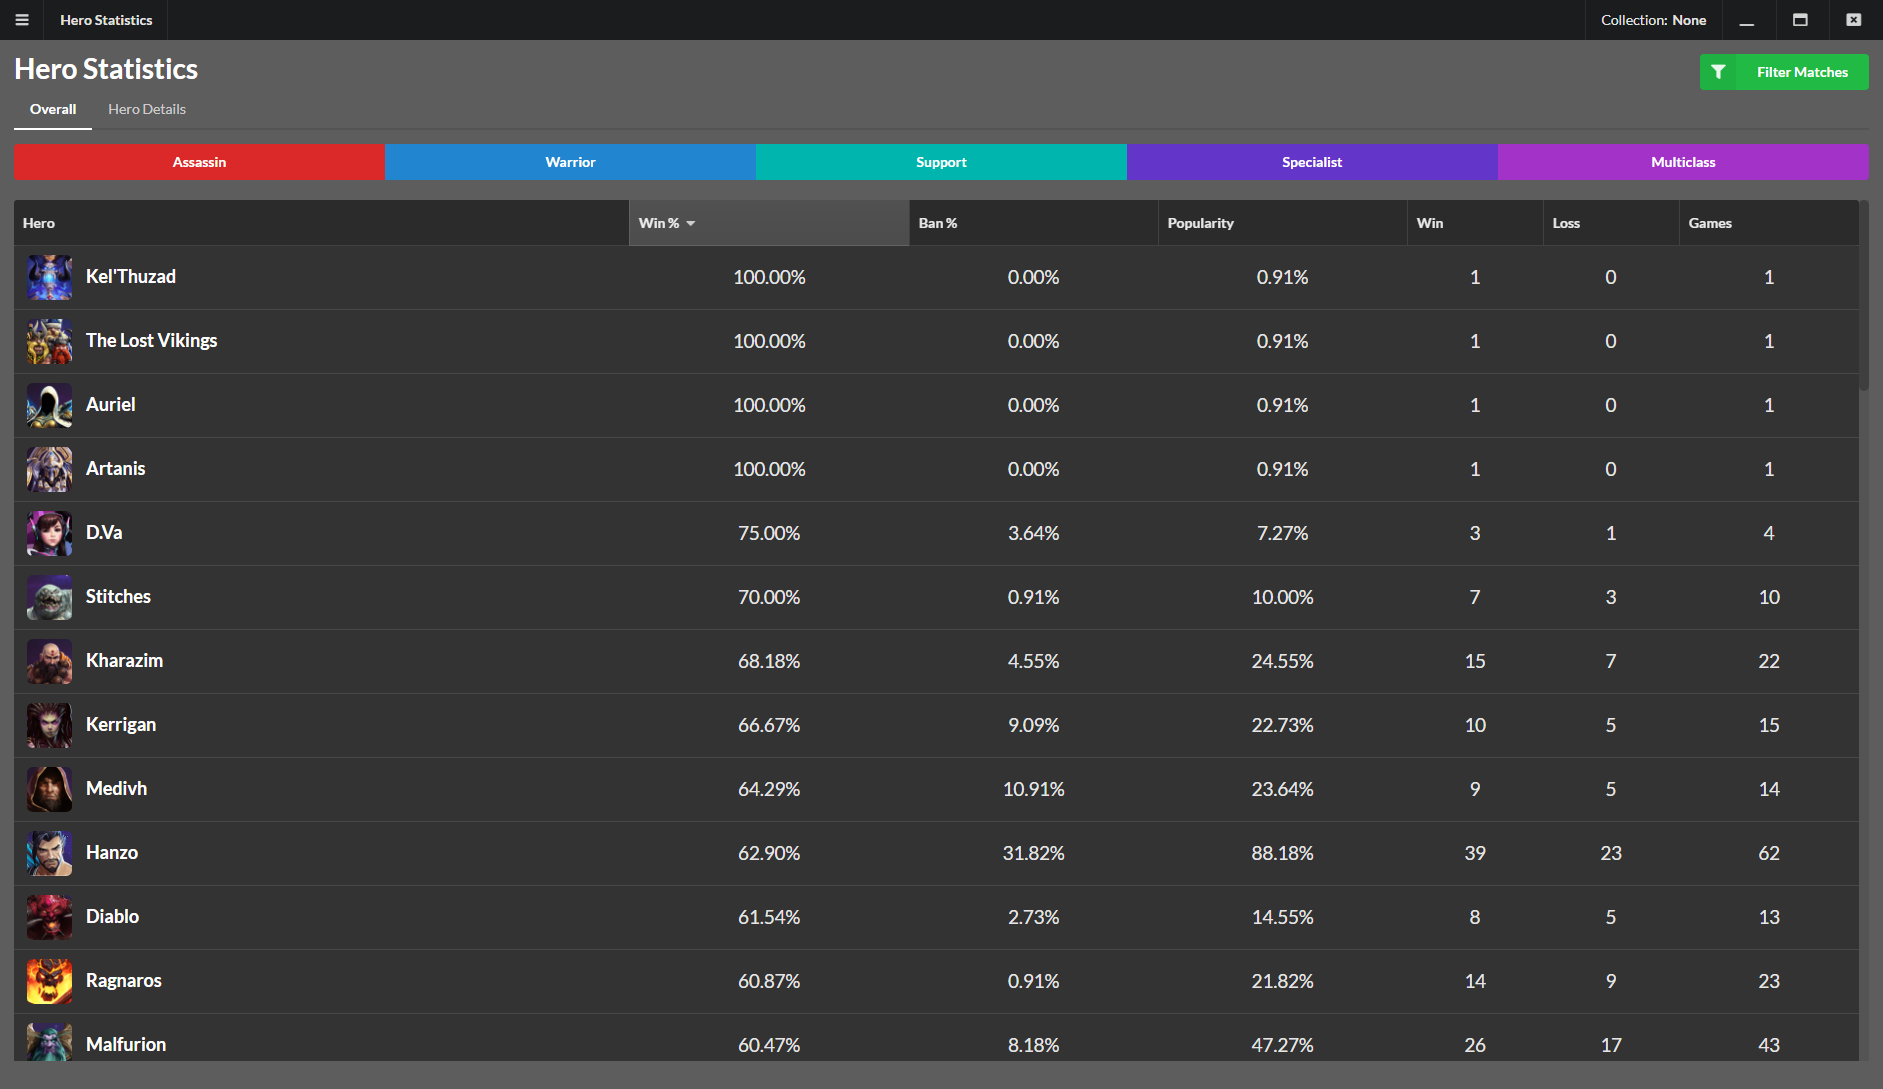This screenshot has width=1883, height=1089.
Task: Click the Medivh hero portrait
Action: click(x=49, y=789)
